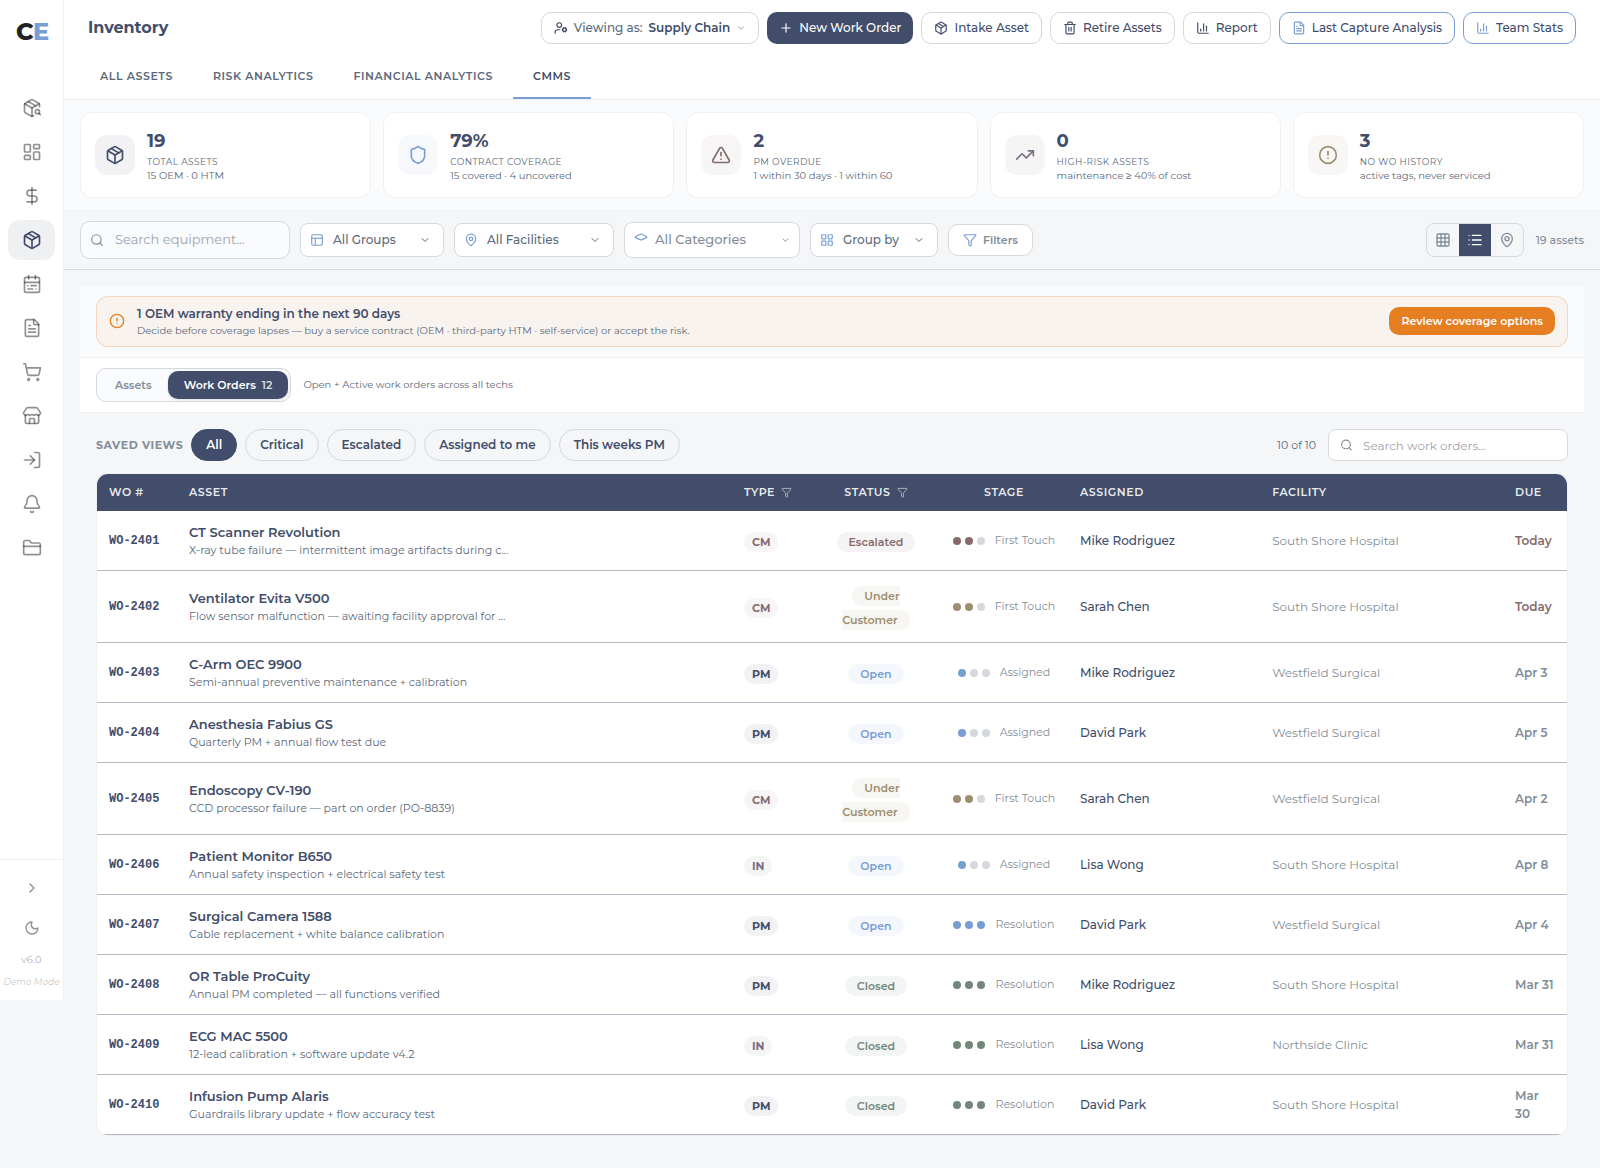Image resolution: width=1600 pixels, height=1168 pixels.
Task: Switch to map location view
Action: [1507, 240]
